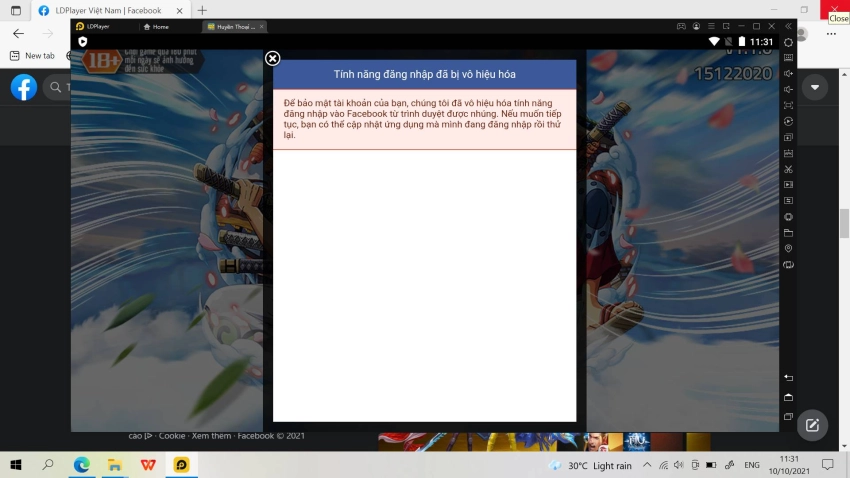Open LDPlayer keyboard mapping icon
The image size is (850, 478).
788,57
